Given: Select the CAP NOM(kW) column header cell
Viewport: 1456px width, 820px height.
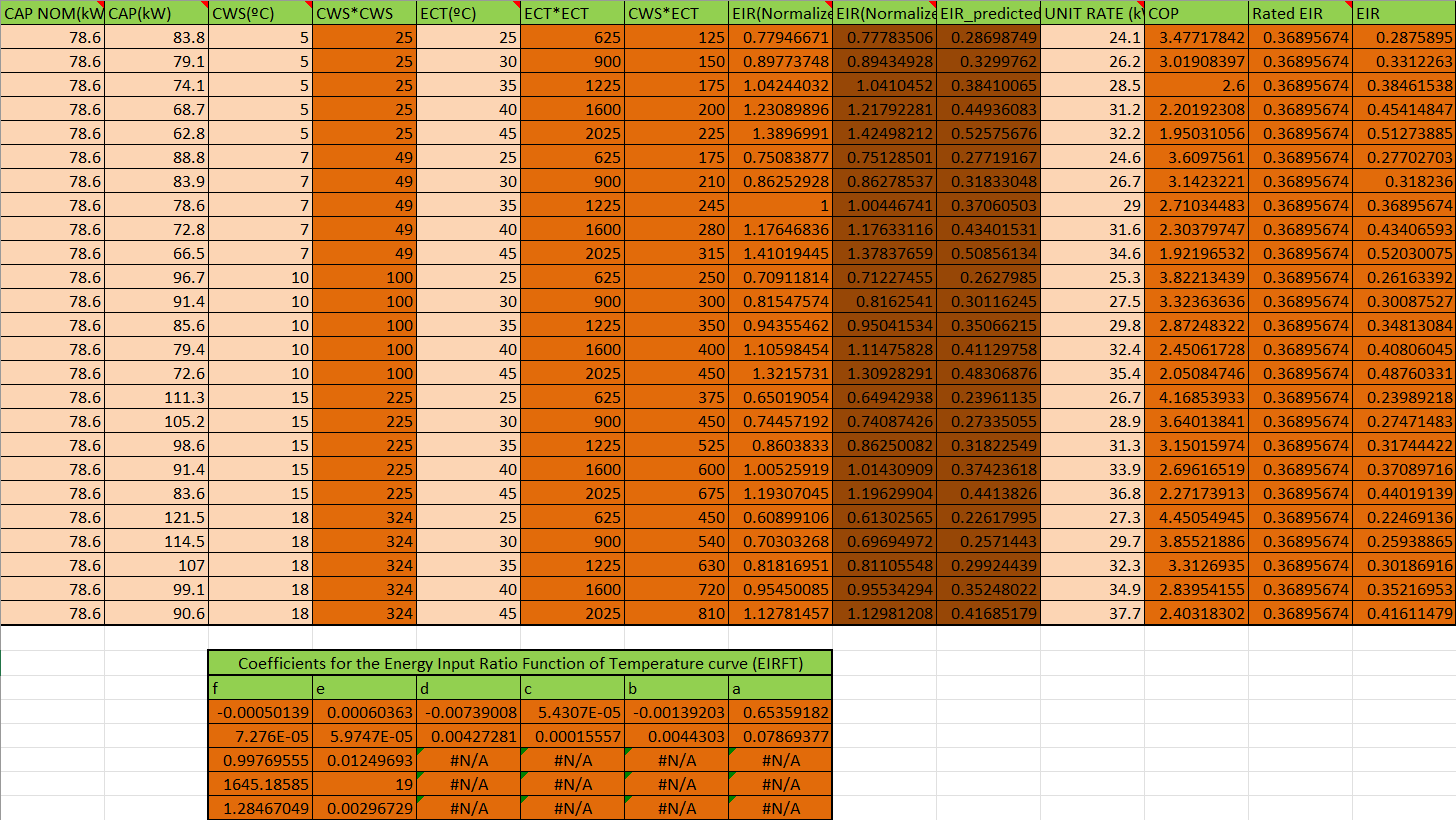Looking at the screenshot, I should pos(52,14).
